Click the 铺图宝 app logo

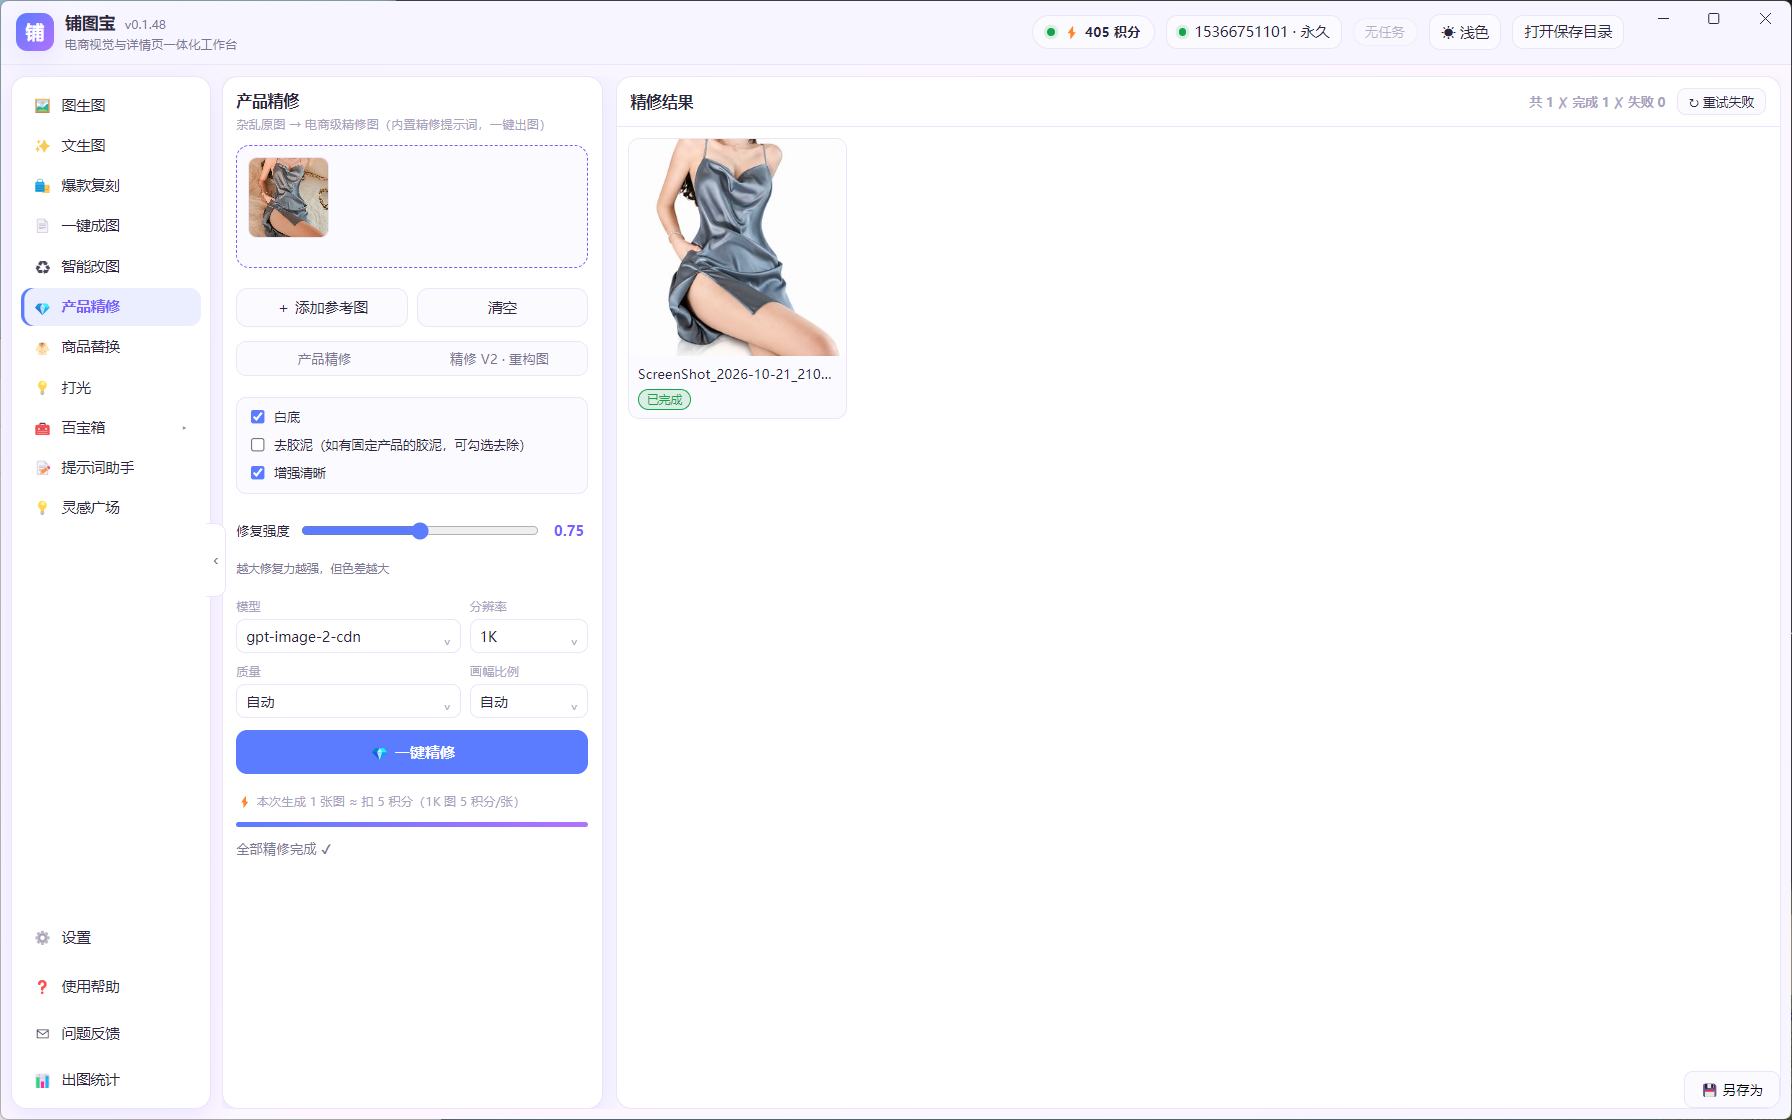coord(35,32)
